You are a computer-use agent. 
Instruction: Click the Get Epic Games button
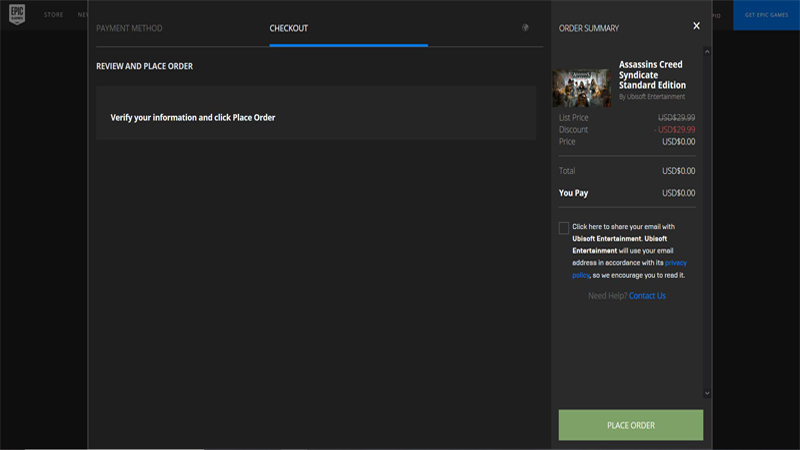(766, 15)
